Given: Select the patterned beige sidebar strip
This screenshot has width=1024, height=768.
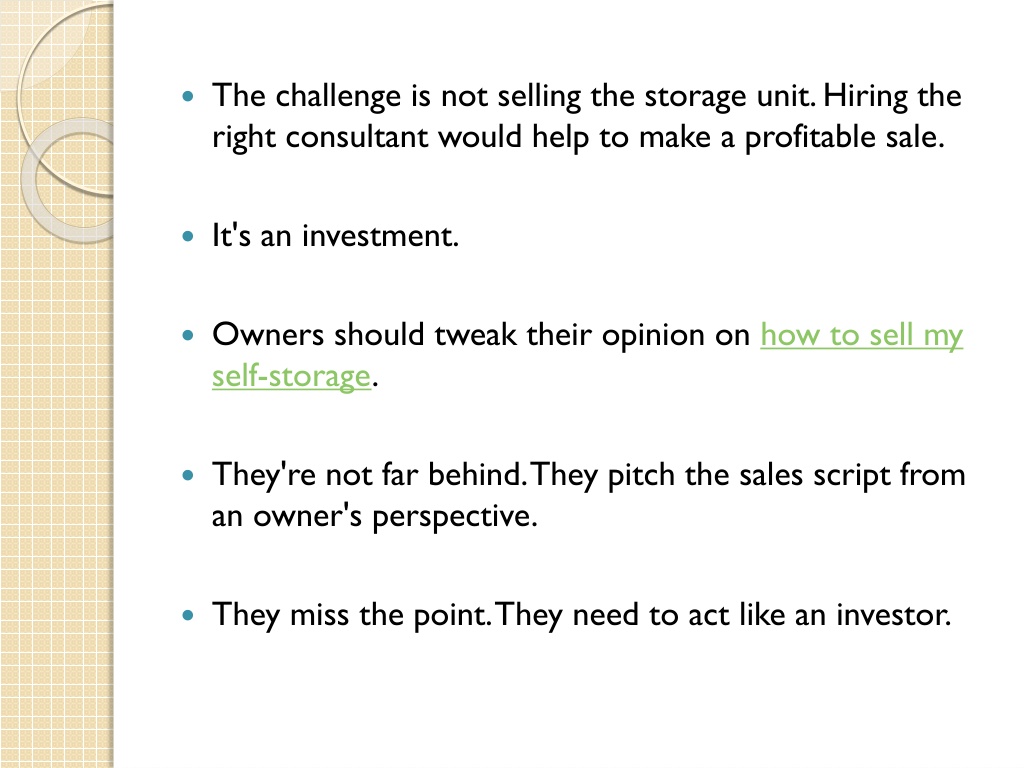Looking at the screenshot, I should (x=57, y=384).
